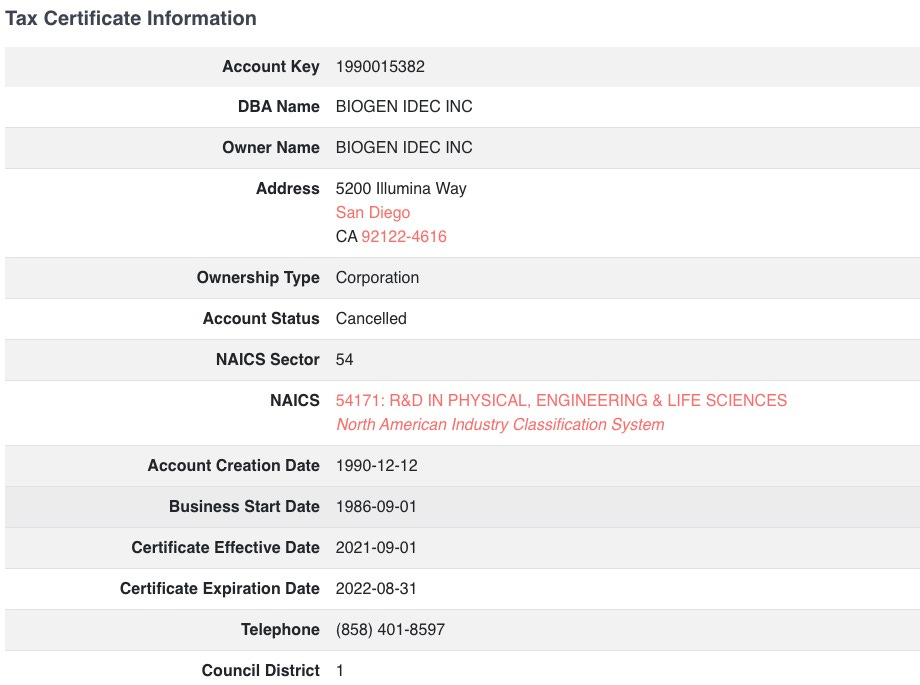Click the Council District label

coord(261,670)
